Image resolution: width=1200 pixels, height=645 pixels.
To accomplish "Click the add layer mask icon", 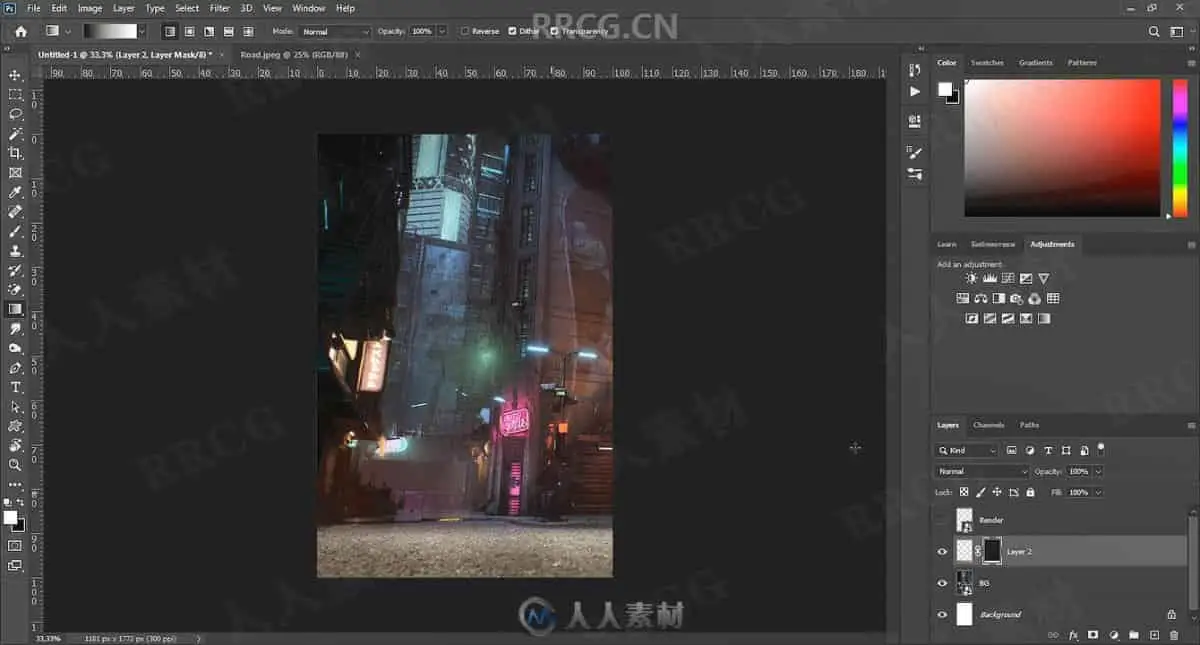I will point(1093,635).
